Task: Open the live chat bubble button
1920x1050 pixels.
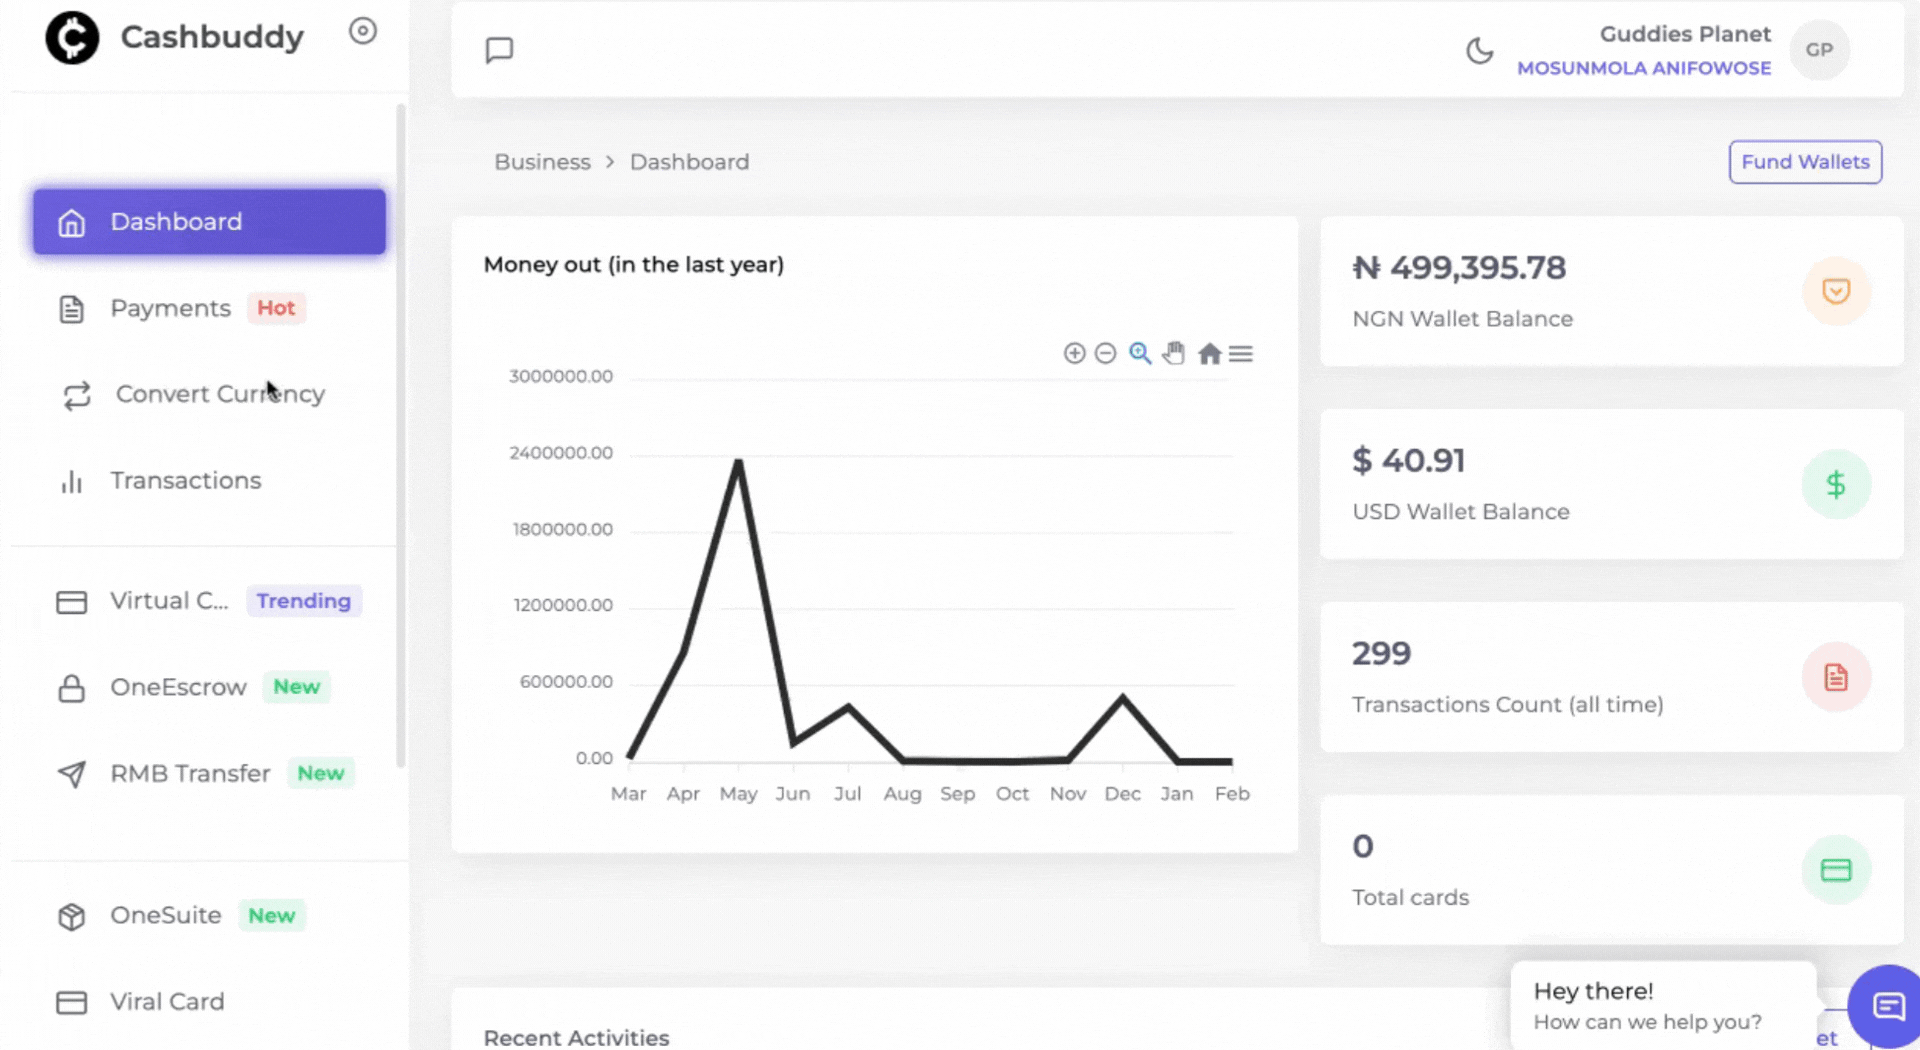Action: point(1887,1006)
